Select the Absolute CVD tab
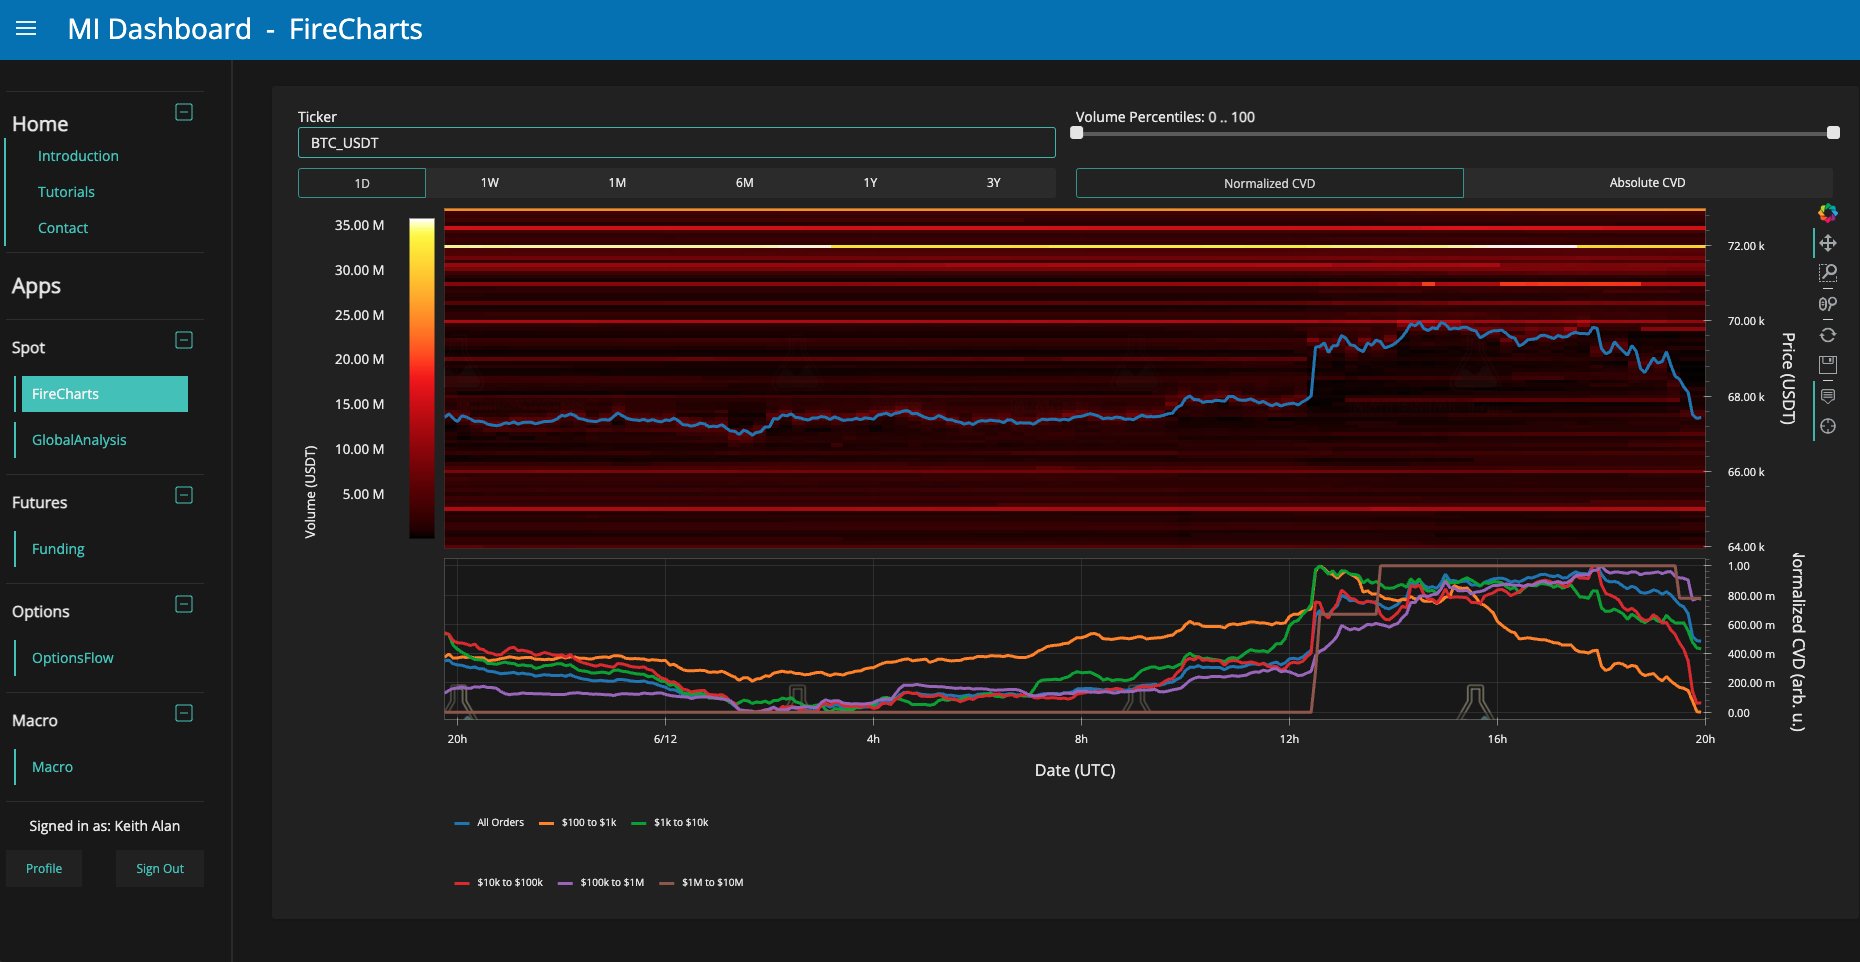This screenshot has height=962, width=1860. pyautogui.click(x=1648, y=183)
